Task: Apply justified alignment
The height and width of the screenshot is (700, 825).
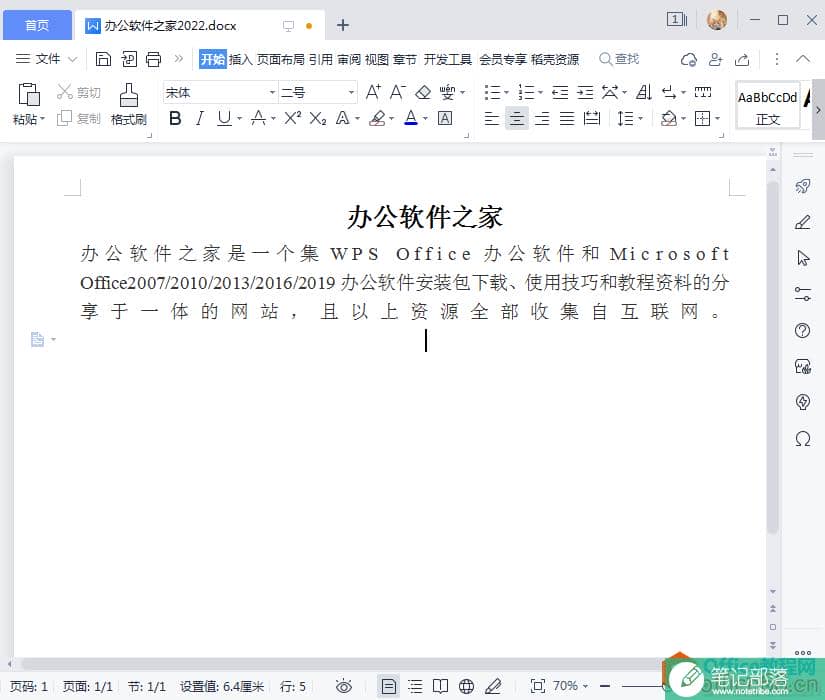Action: [x=567, y=118]
